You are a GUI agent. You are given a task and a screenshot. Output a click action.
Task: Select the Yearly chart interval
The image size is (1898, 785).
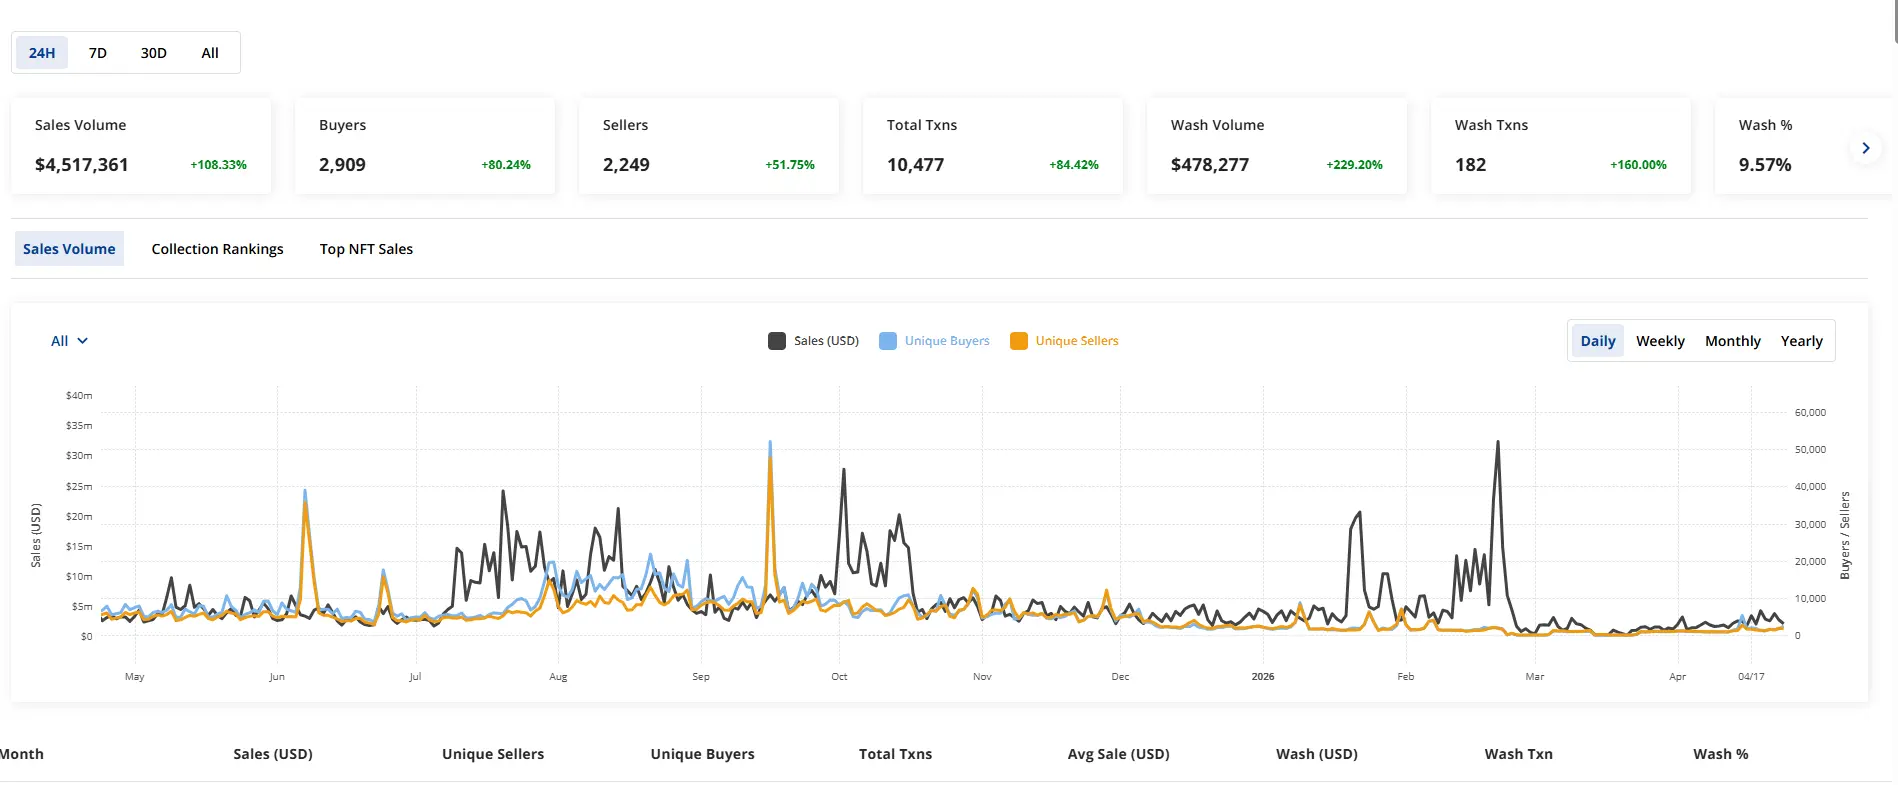[1801, 341]
